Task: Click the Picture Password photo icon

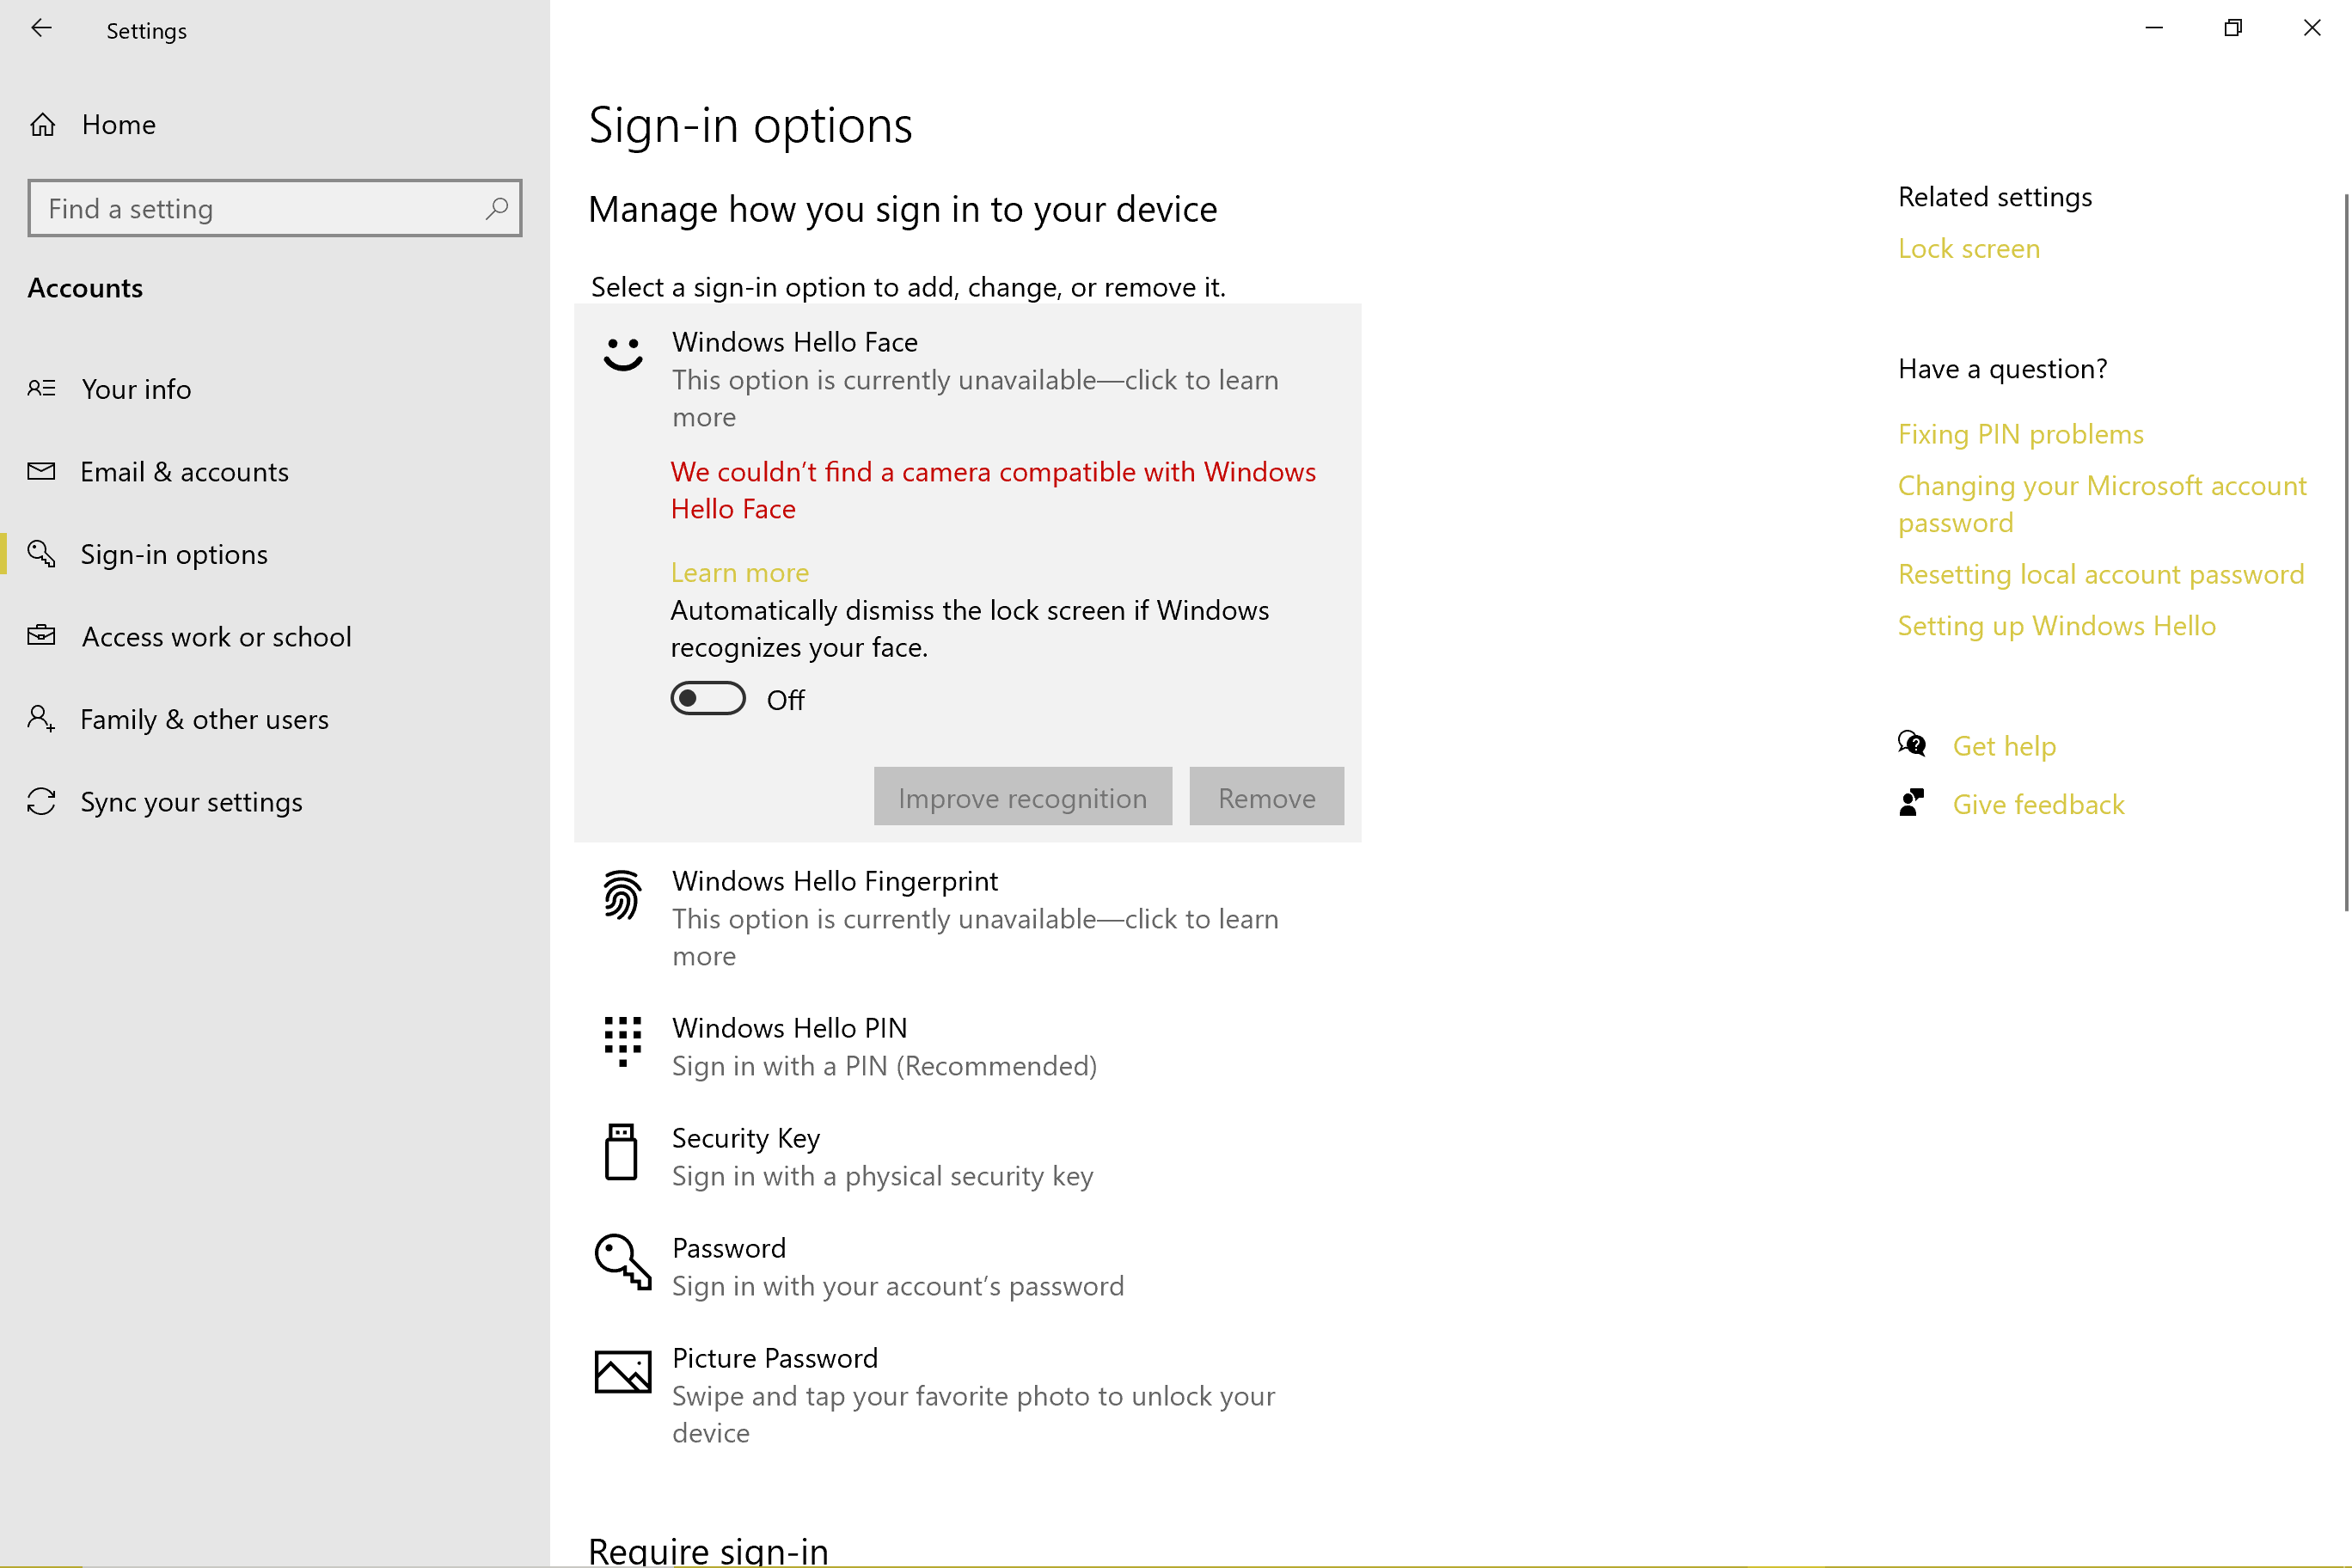Action: tap(622, 1372)
